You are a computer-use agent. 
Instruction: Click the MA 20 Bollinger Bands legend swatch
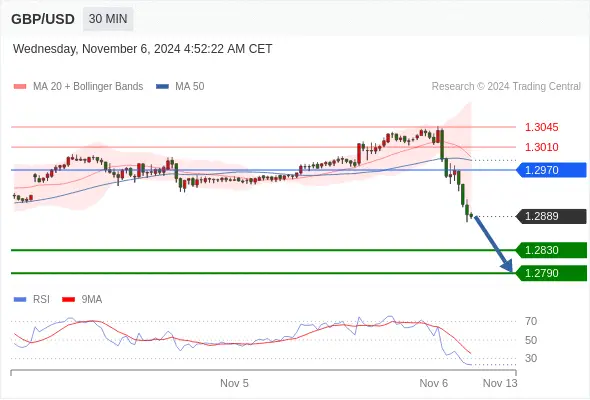20,87
